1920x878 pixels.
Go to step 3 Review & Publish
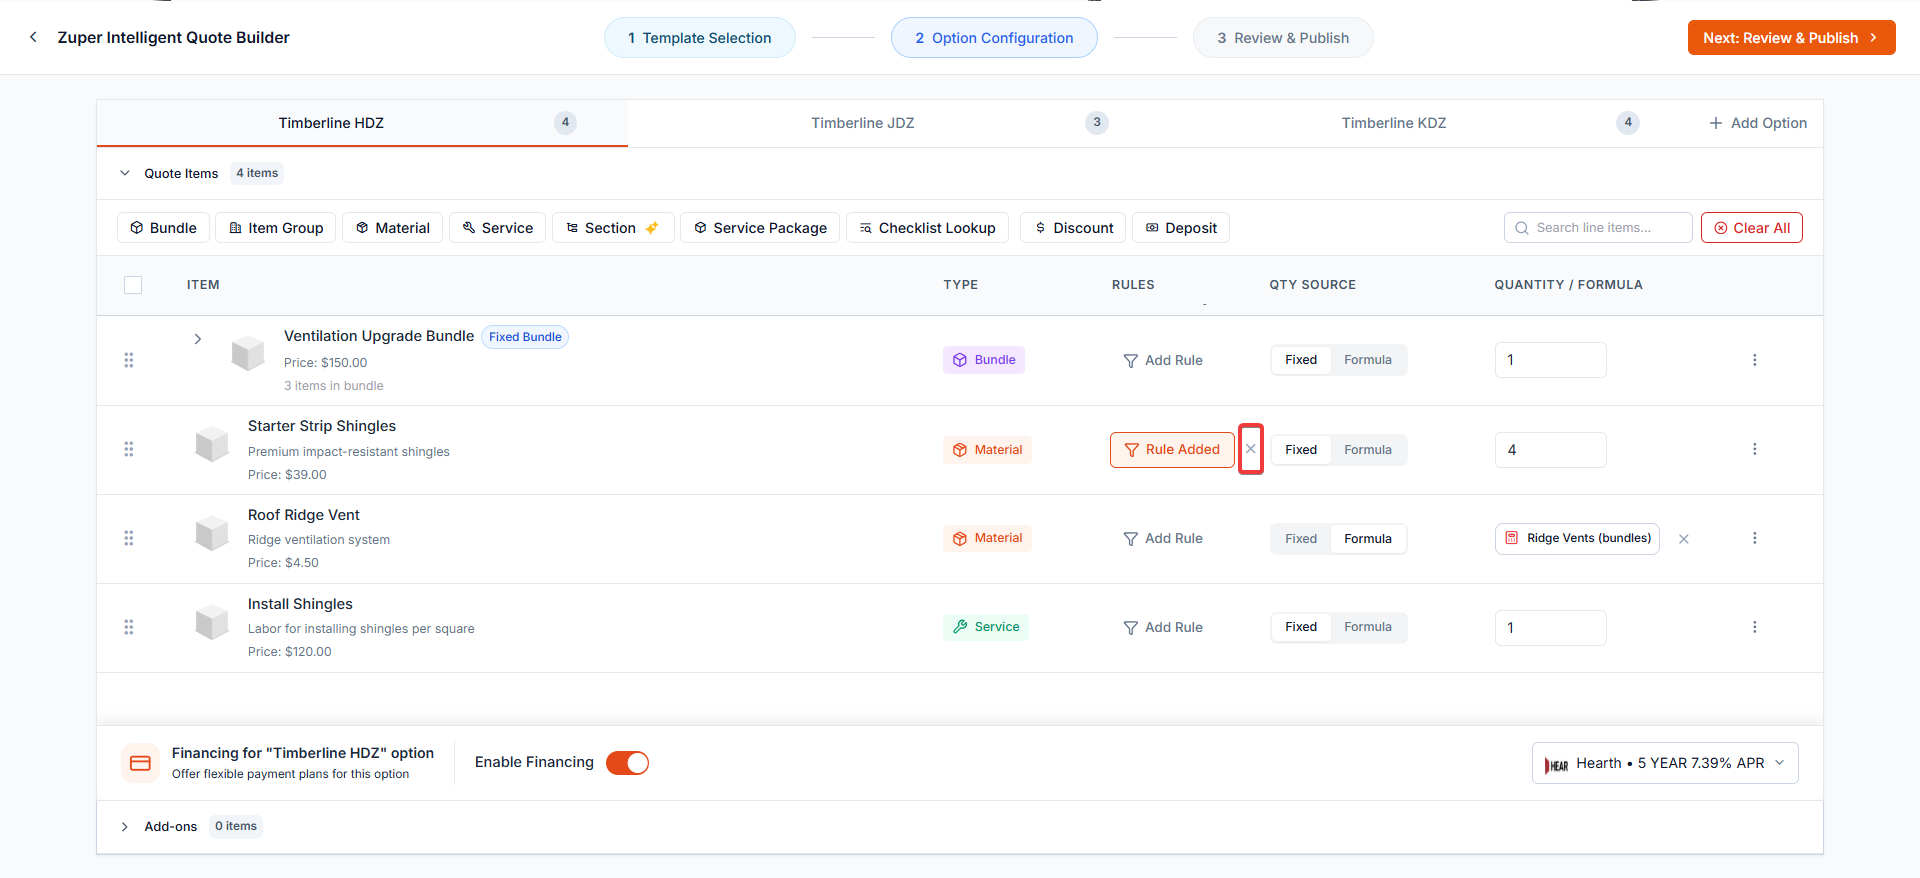click(1283, 38)
